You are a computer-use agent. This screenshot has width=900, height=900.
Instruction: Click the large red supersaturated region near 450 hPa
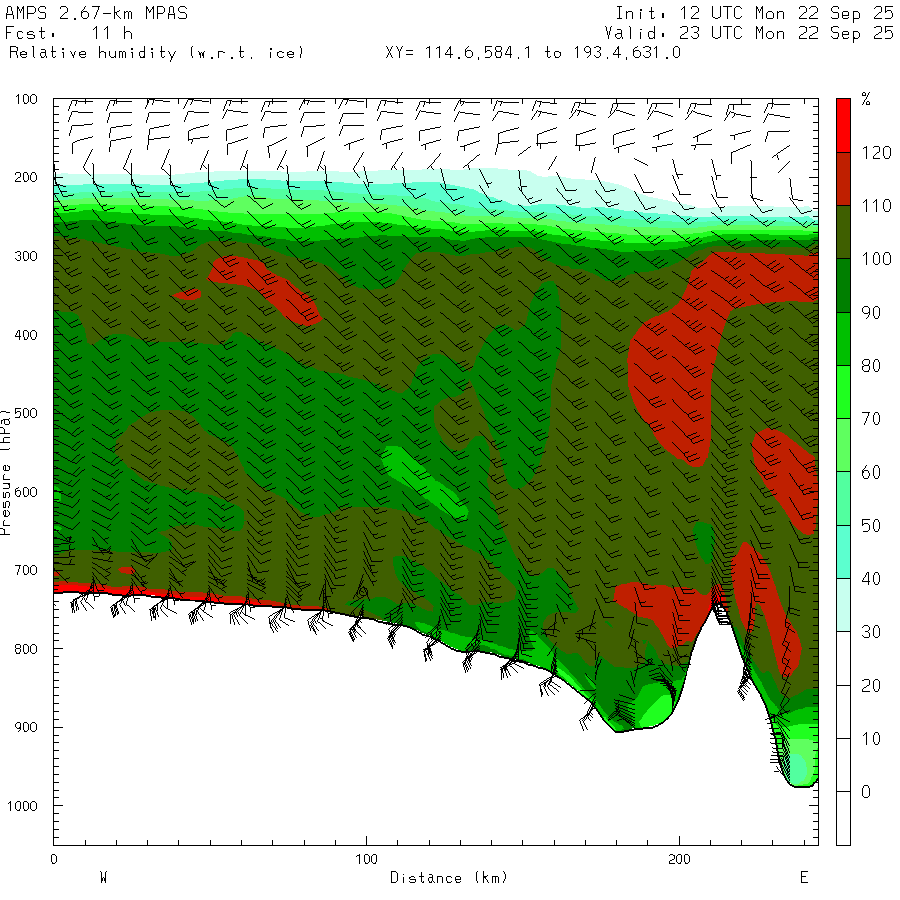pyautogui.click(x=674, y=367)
